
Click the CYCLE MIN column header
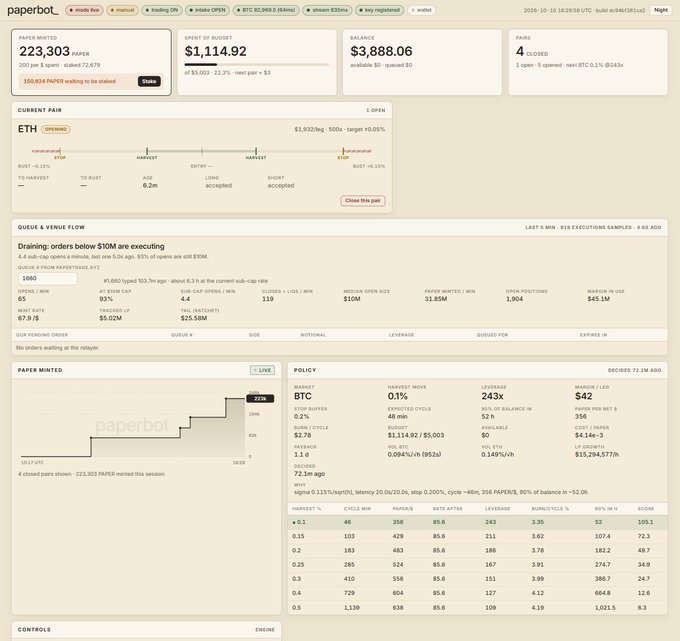coord(358,509)
